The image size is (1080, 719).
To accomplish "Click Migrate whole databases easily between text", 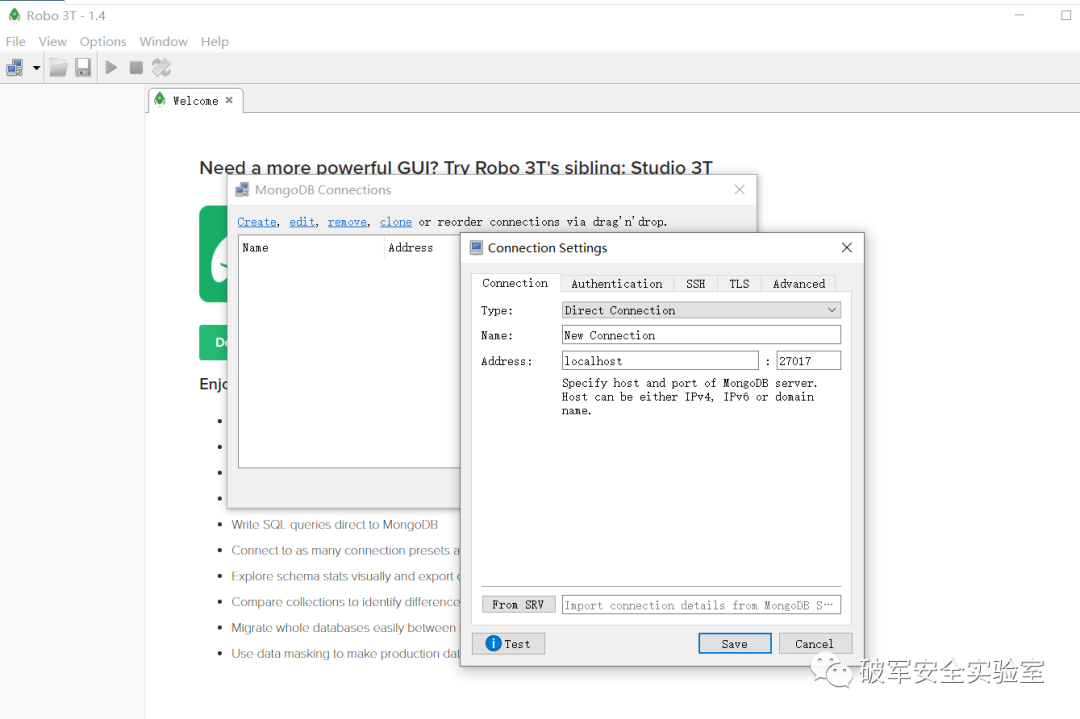I will point(343,628).
